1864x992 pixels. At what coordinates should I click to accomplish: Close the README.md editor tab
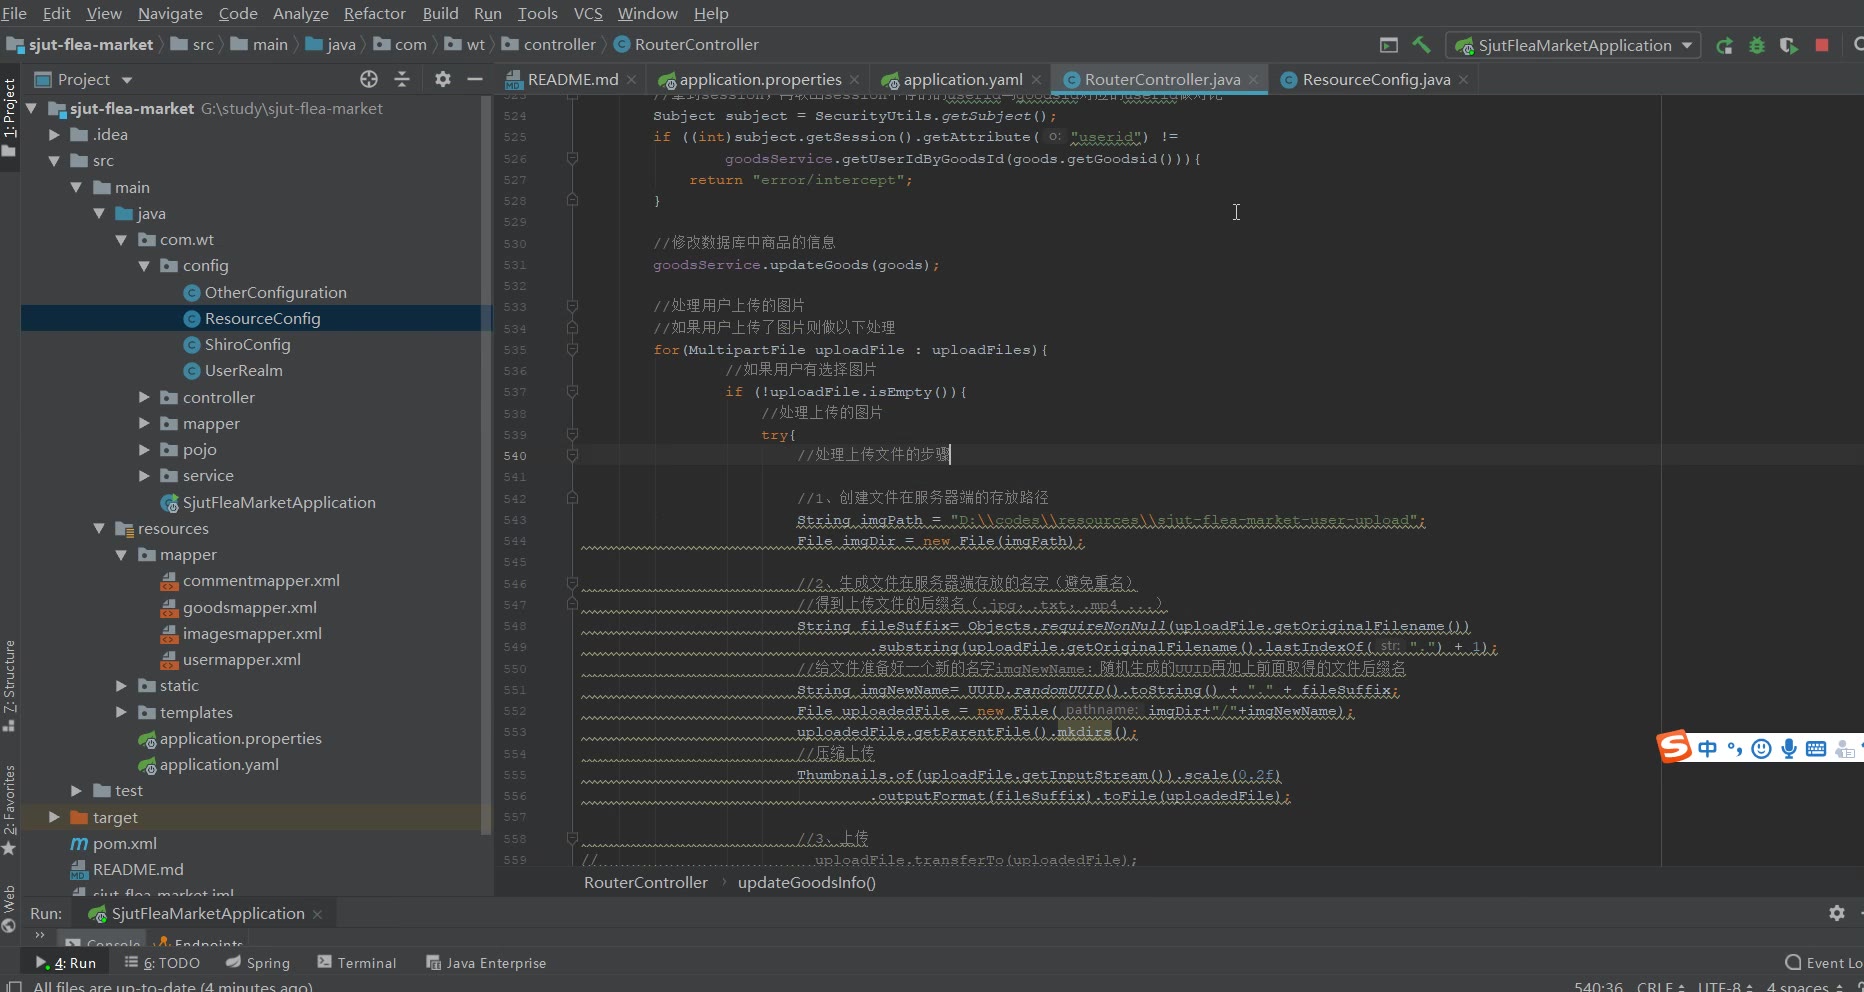[x=632, y=79]
